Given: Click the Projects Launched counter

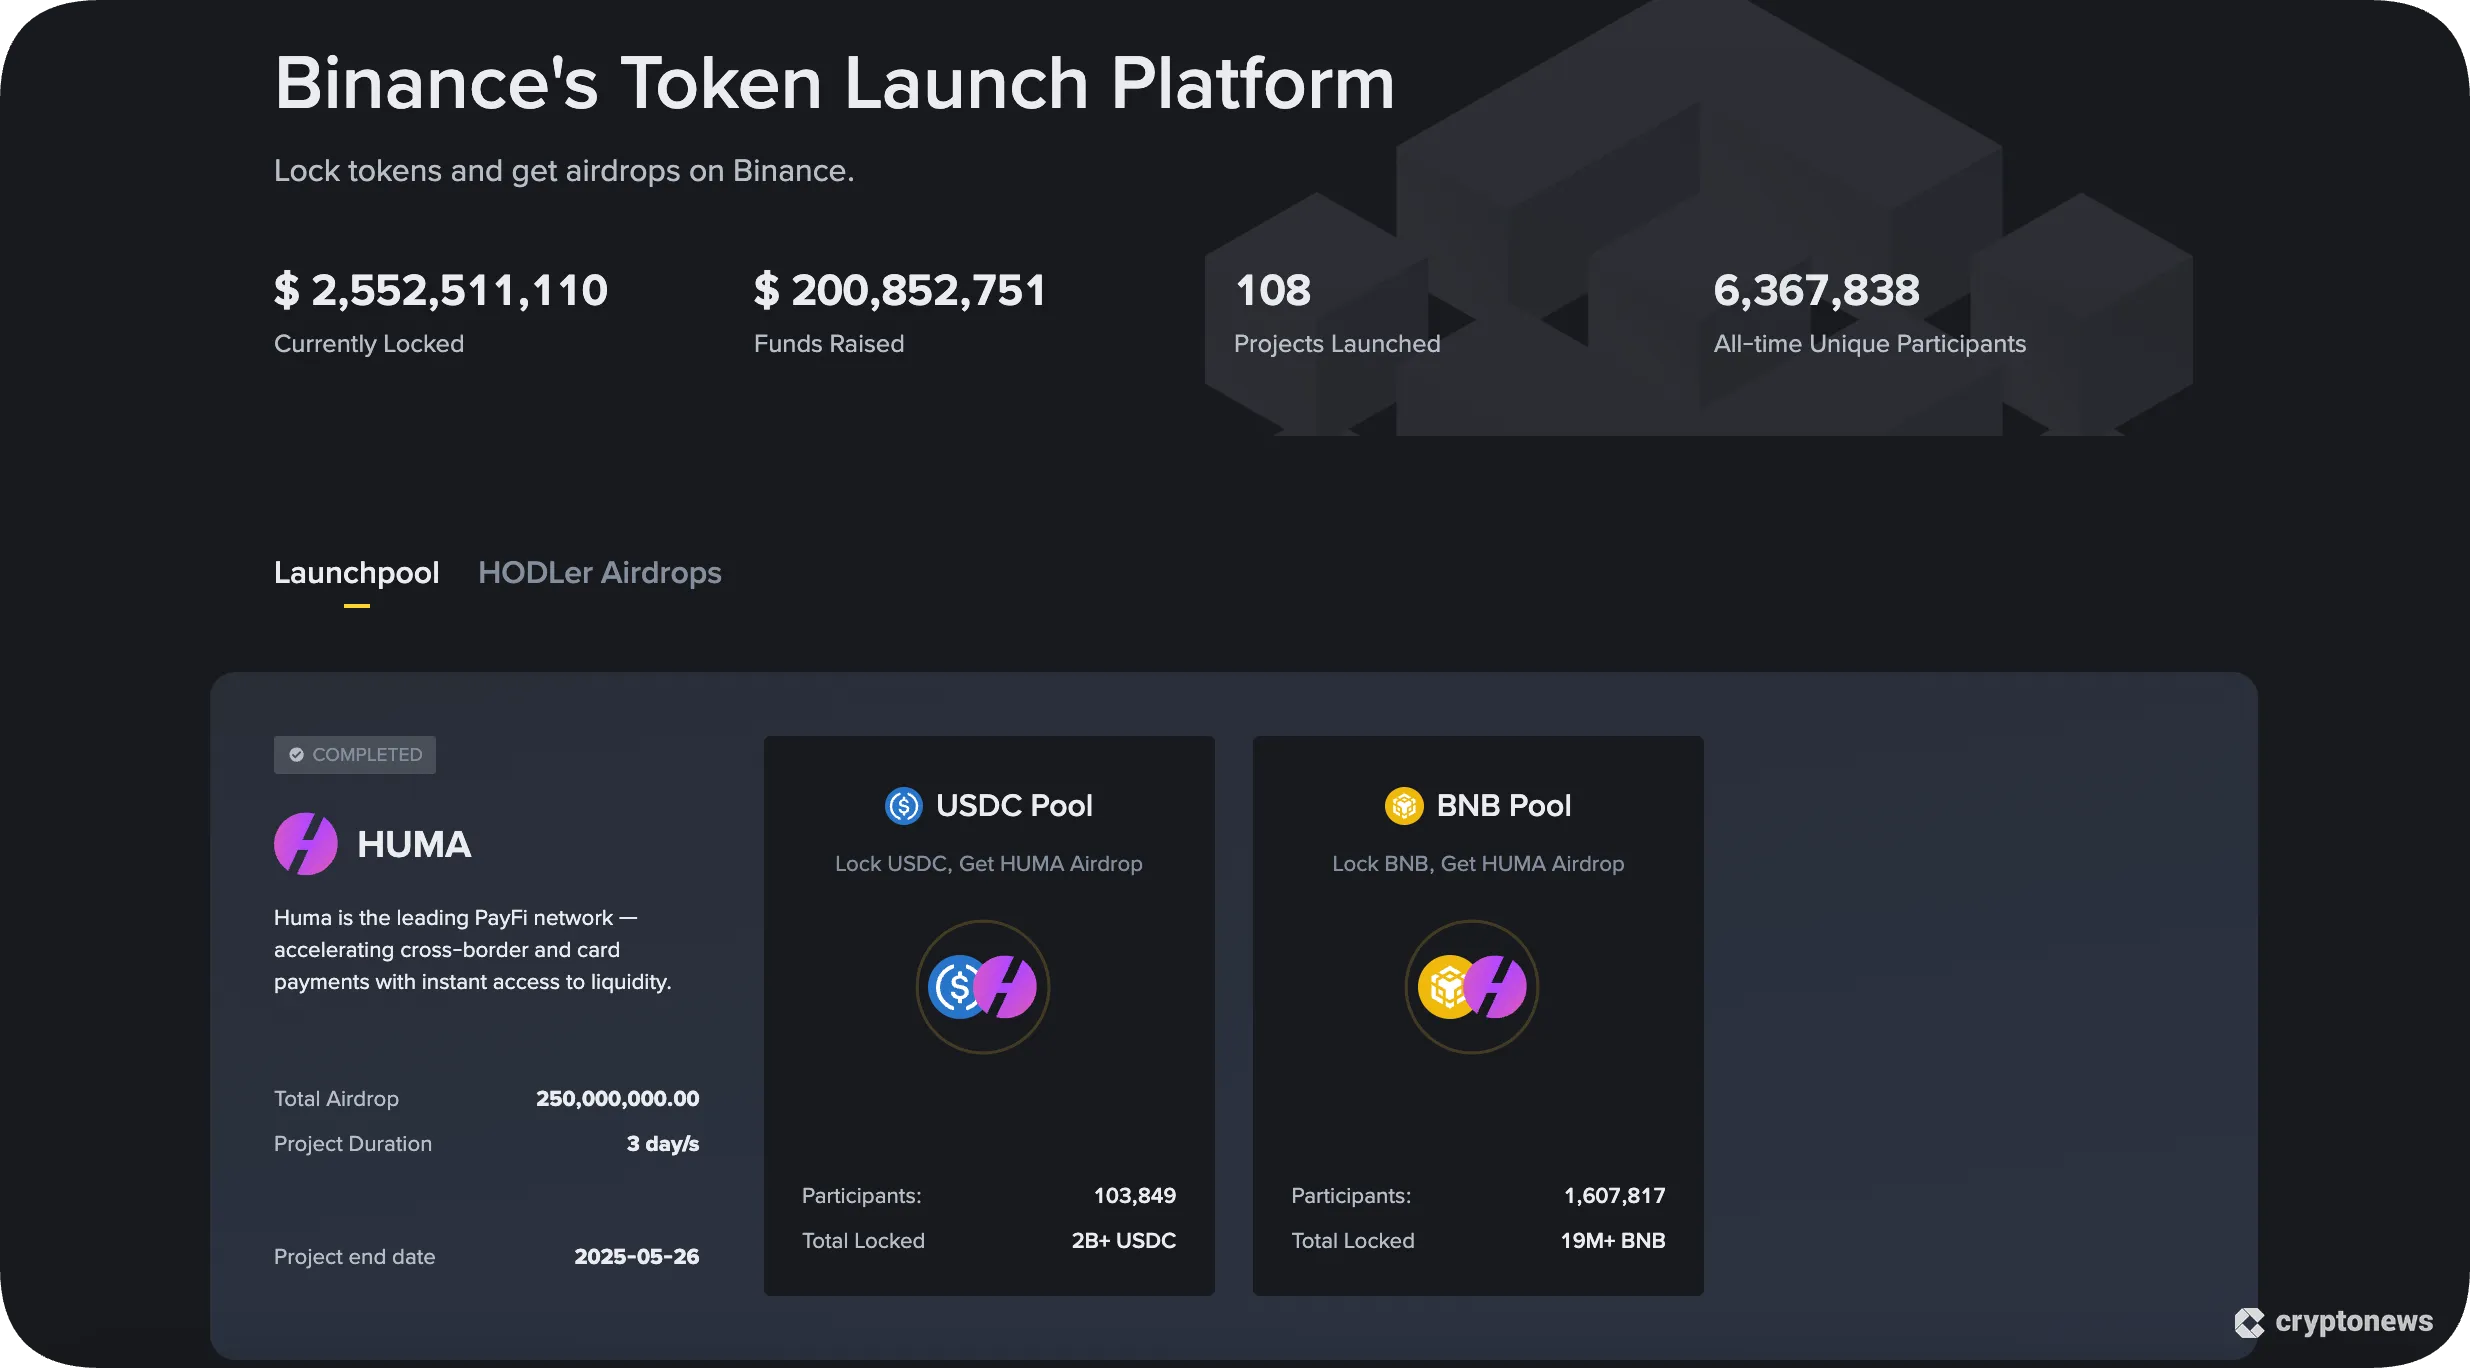Looking at the screenshot, I should (x=1272, y=289).
